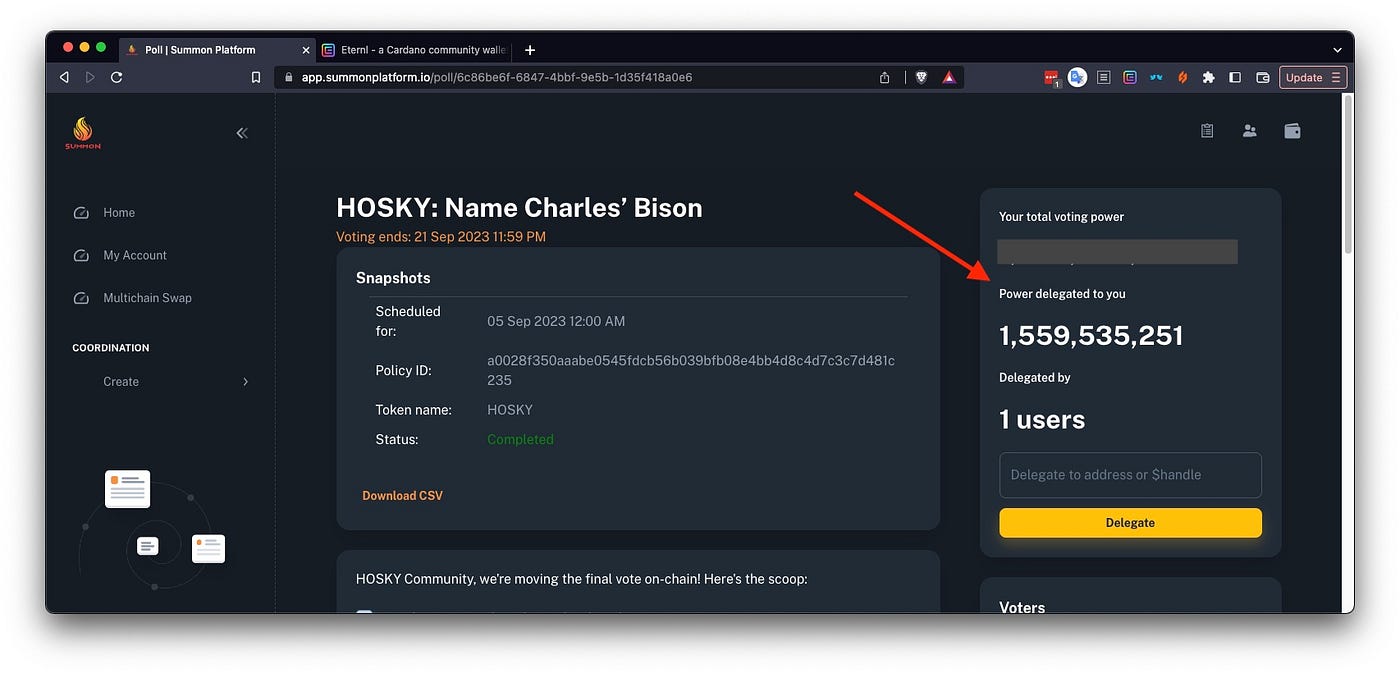
Task: Collapse the sidebar with the double chevron
Action: 242,133
